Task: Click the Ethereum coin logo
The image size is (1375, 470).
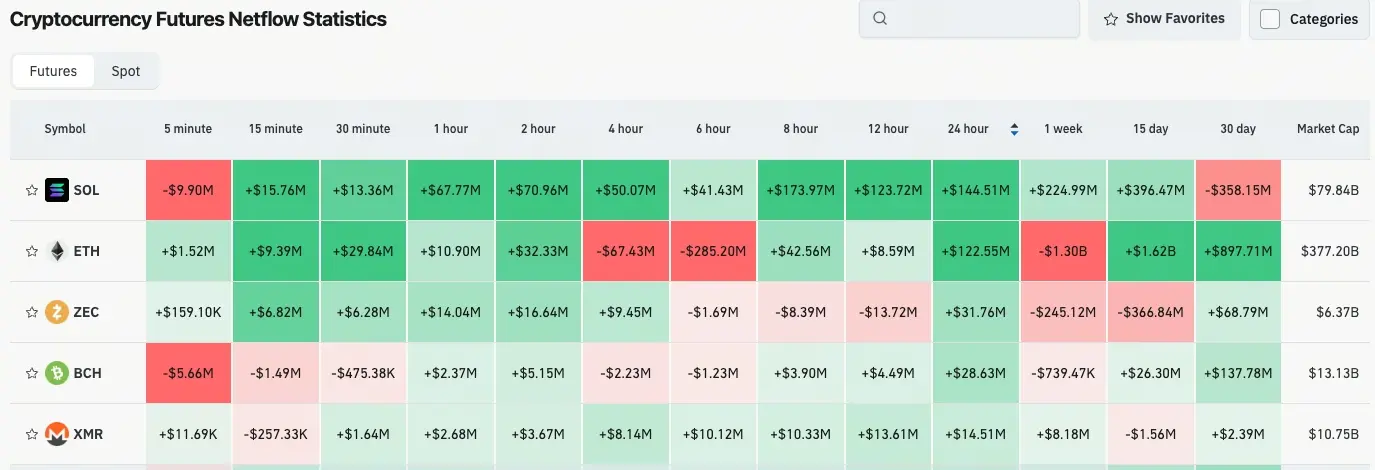Action: 57,251
